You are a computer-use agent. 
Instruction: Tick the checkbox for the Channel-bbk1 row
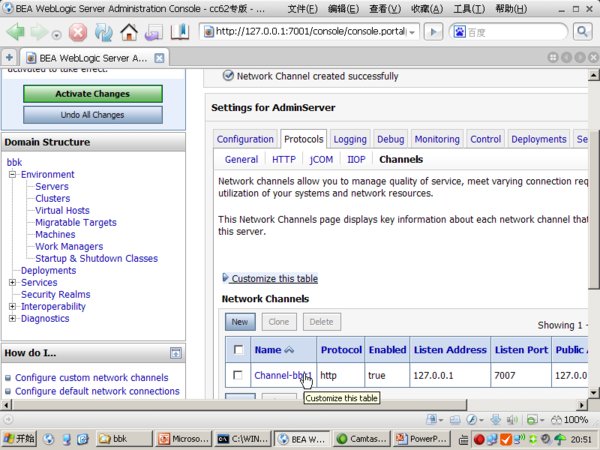point(238,375)
